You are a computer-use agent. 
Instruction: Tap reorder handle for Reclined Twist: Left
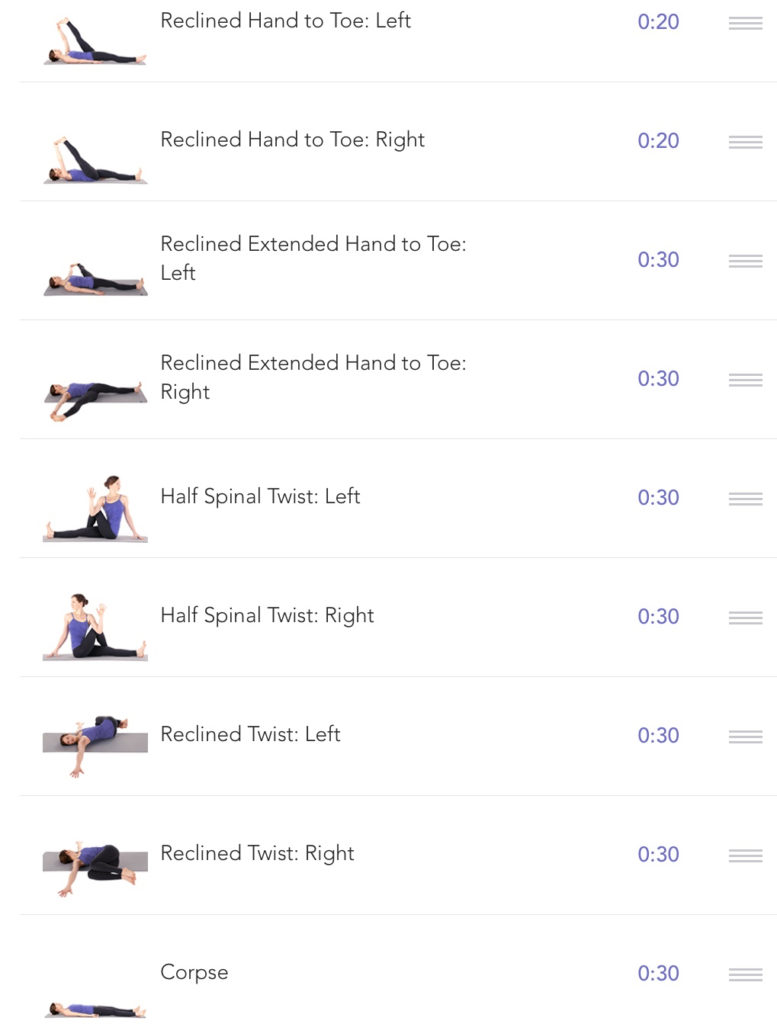(745, 736)
